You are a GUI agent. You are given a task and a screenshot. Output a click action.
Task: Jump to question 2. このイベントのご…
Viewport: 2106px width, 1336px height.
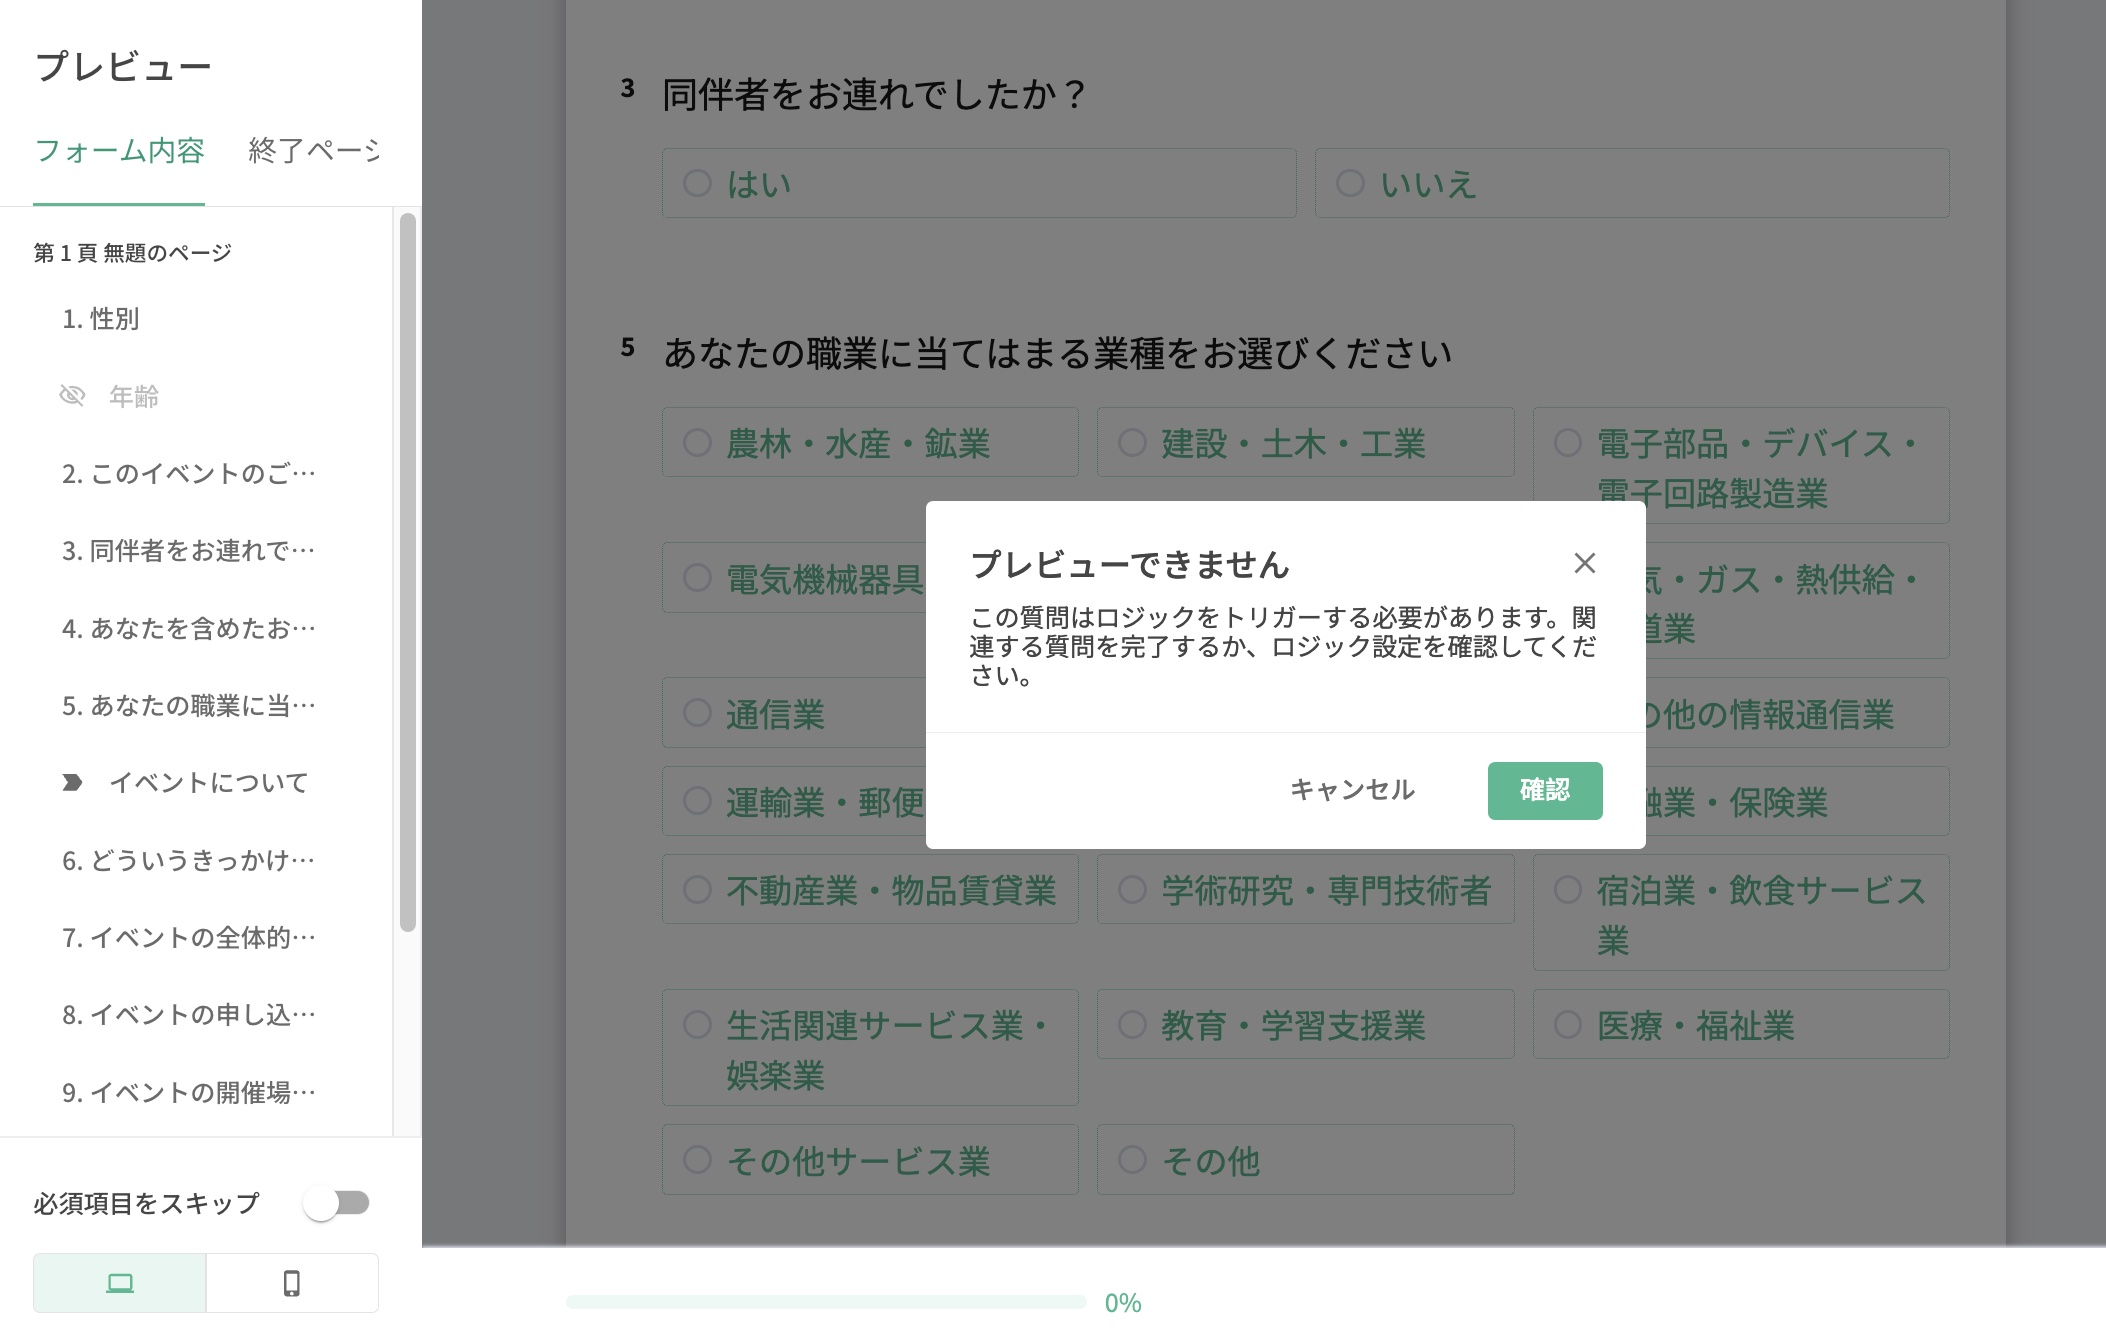[189, 474]
